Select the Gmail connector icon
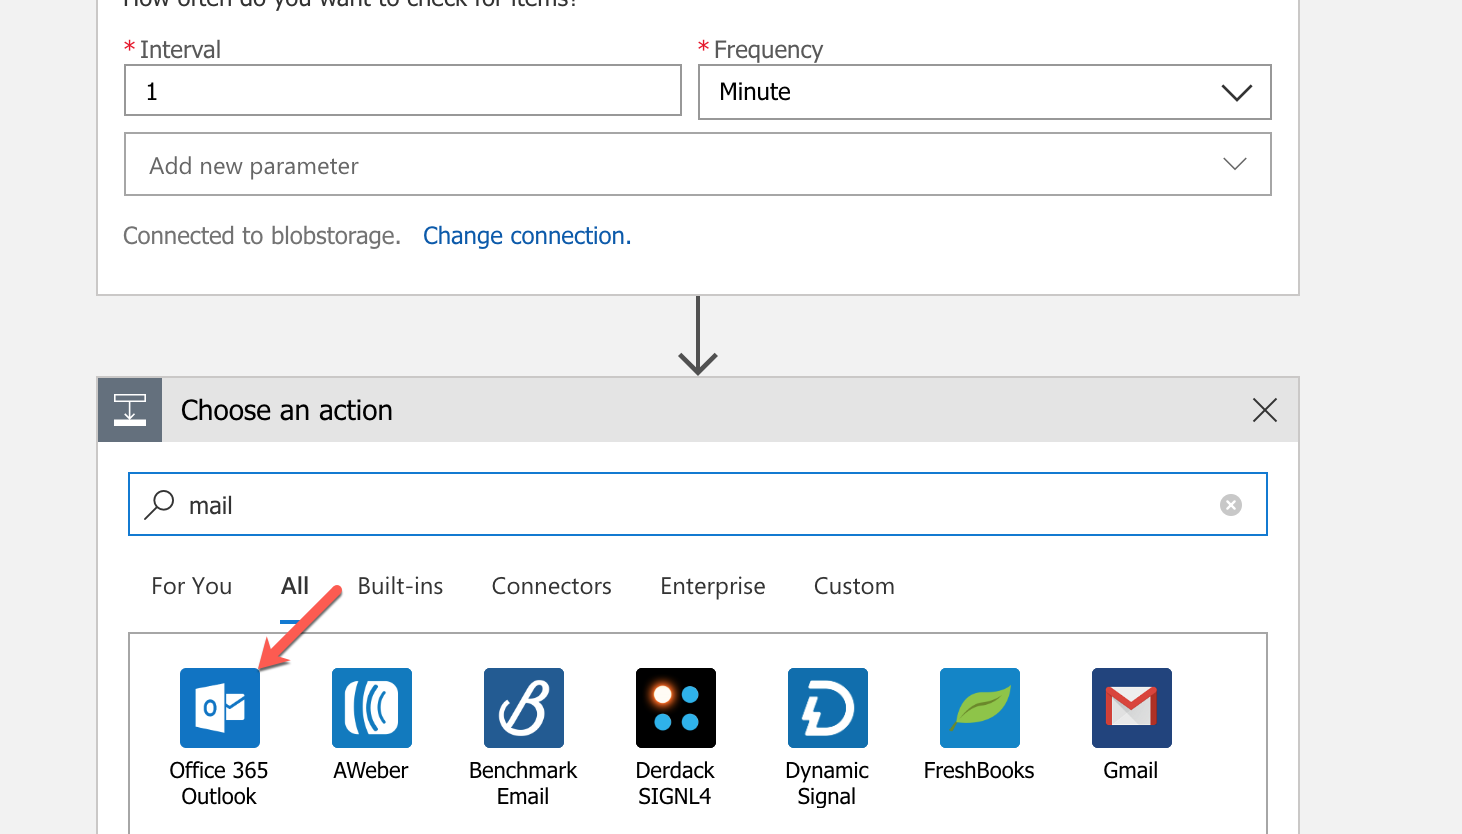Screen dimensions: 1462x834 point(1132,708)
